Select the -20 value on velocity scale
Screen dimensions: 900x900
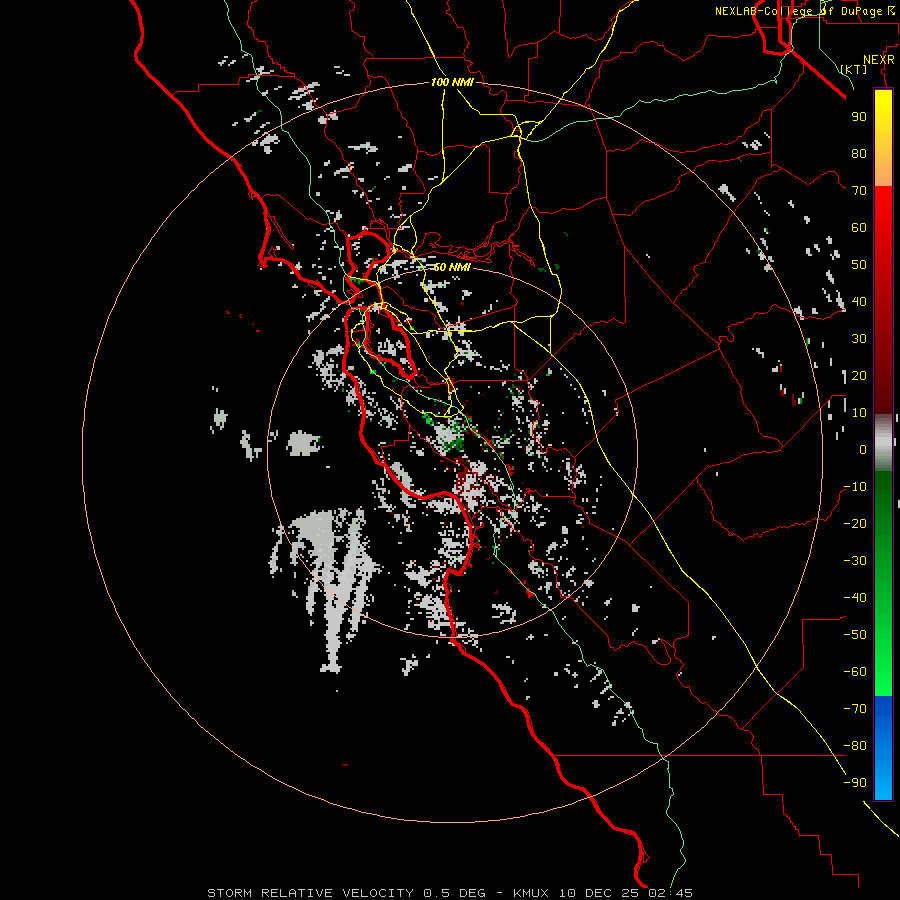click(855, 523)
